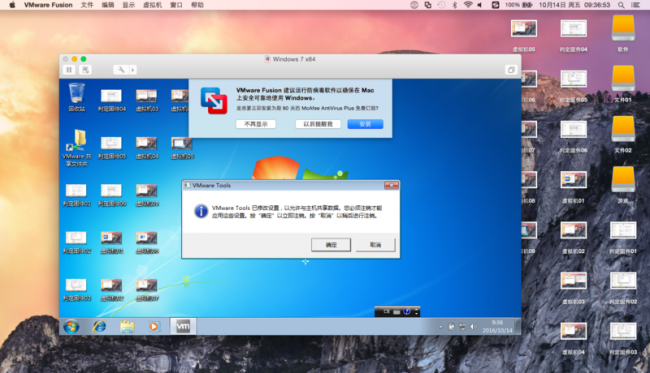Click the Unity view icon at the toolbar's right end
This screenshot has width=650, height=373.
(x=511, y=70)
